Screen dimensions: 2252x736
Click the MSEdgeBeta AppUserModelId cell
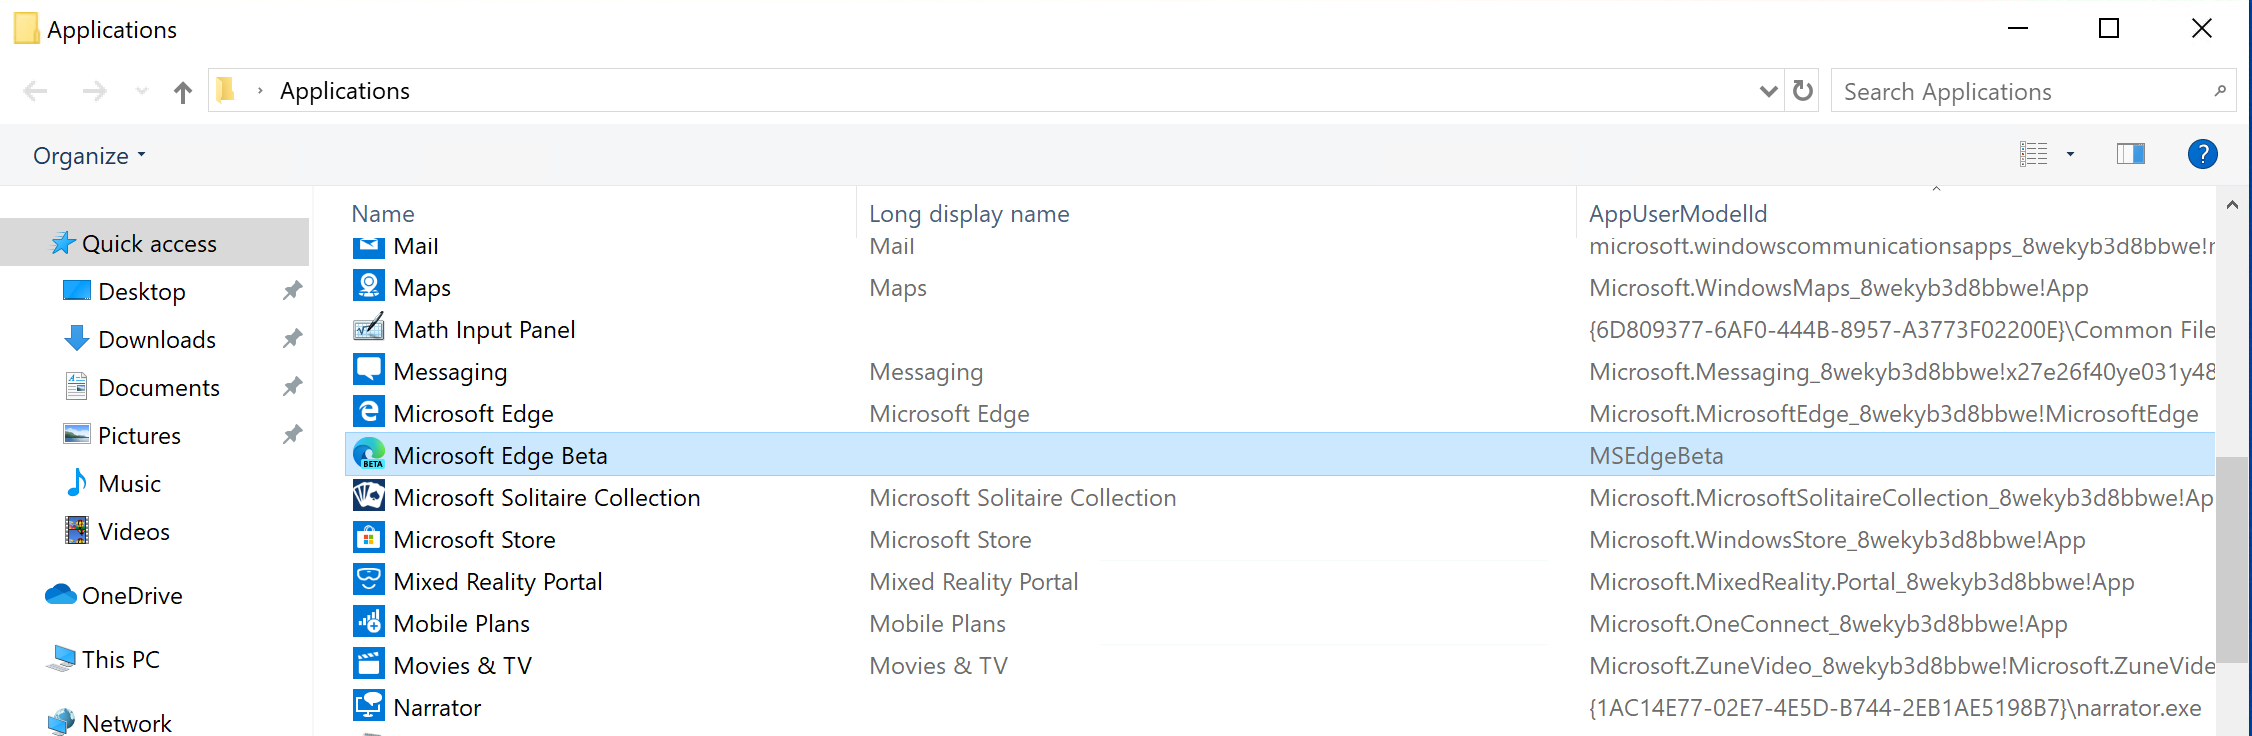[x=1656, y=456]
